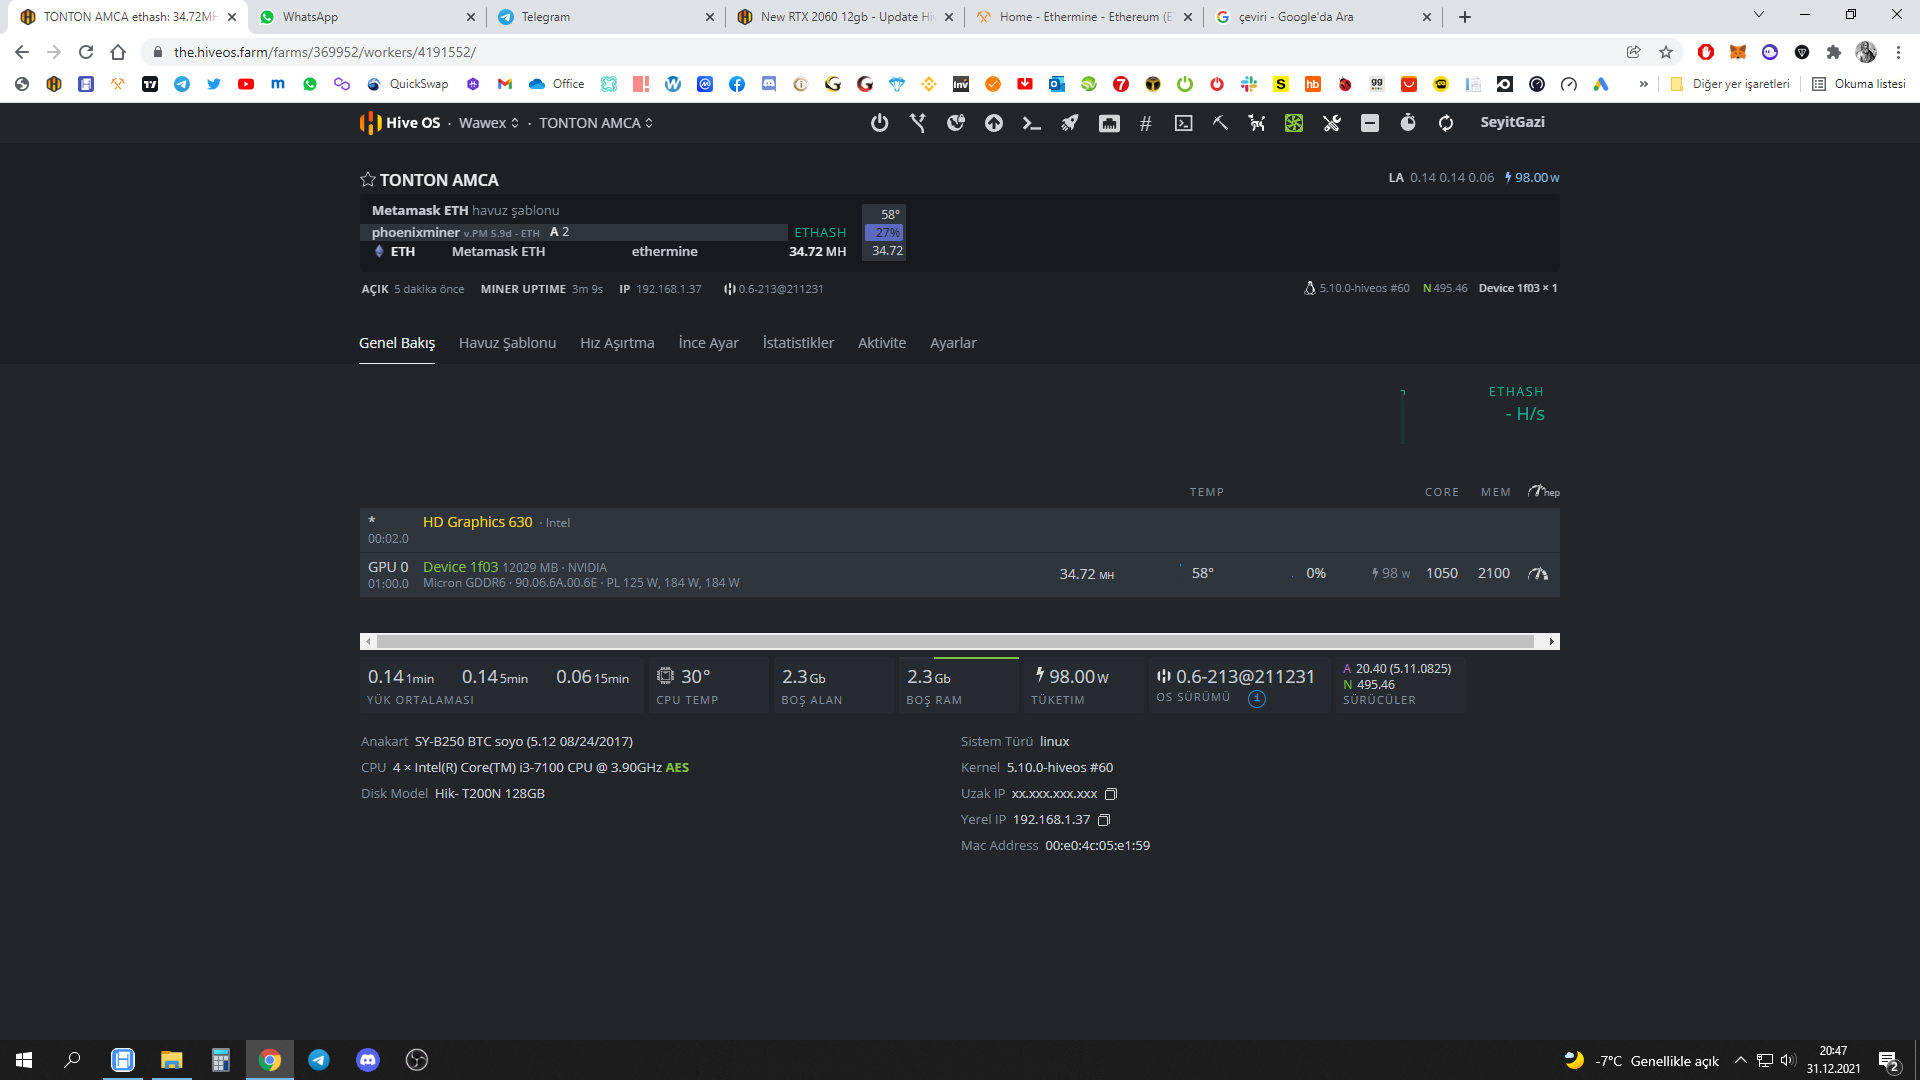Expand the hidden bookmarks overflow chevron

click(1643, 84)
